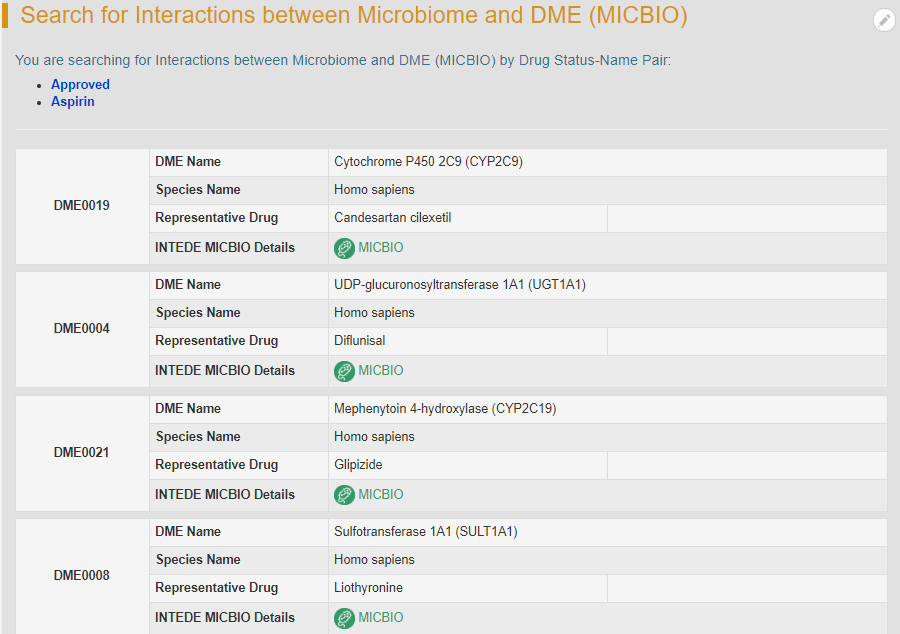The width and height of the screenshot is (900, 634).
Task: Click the MICBIO icon in the DME0021 row
Action: [344, 495]
